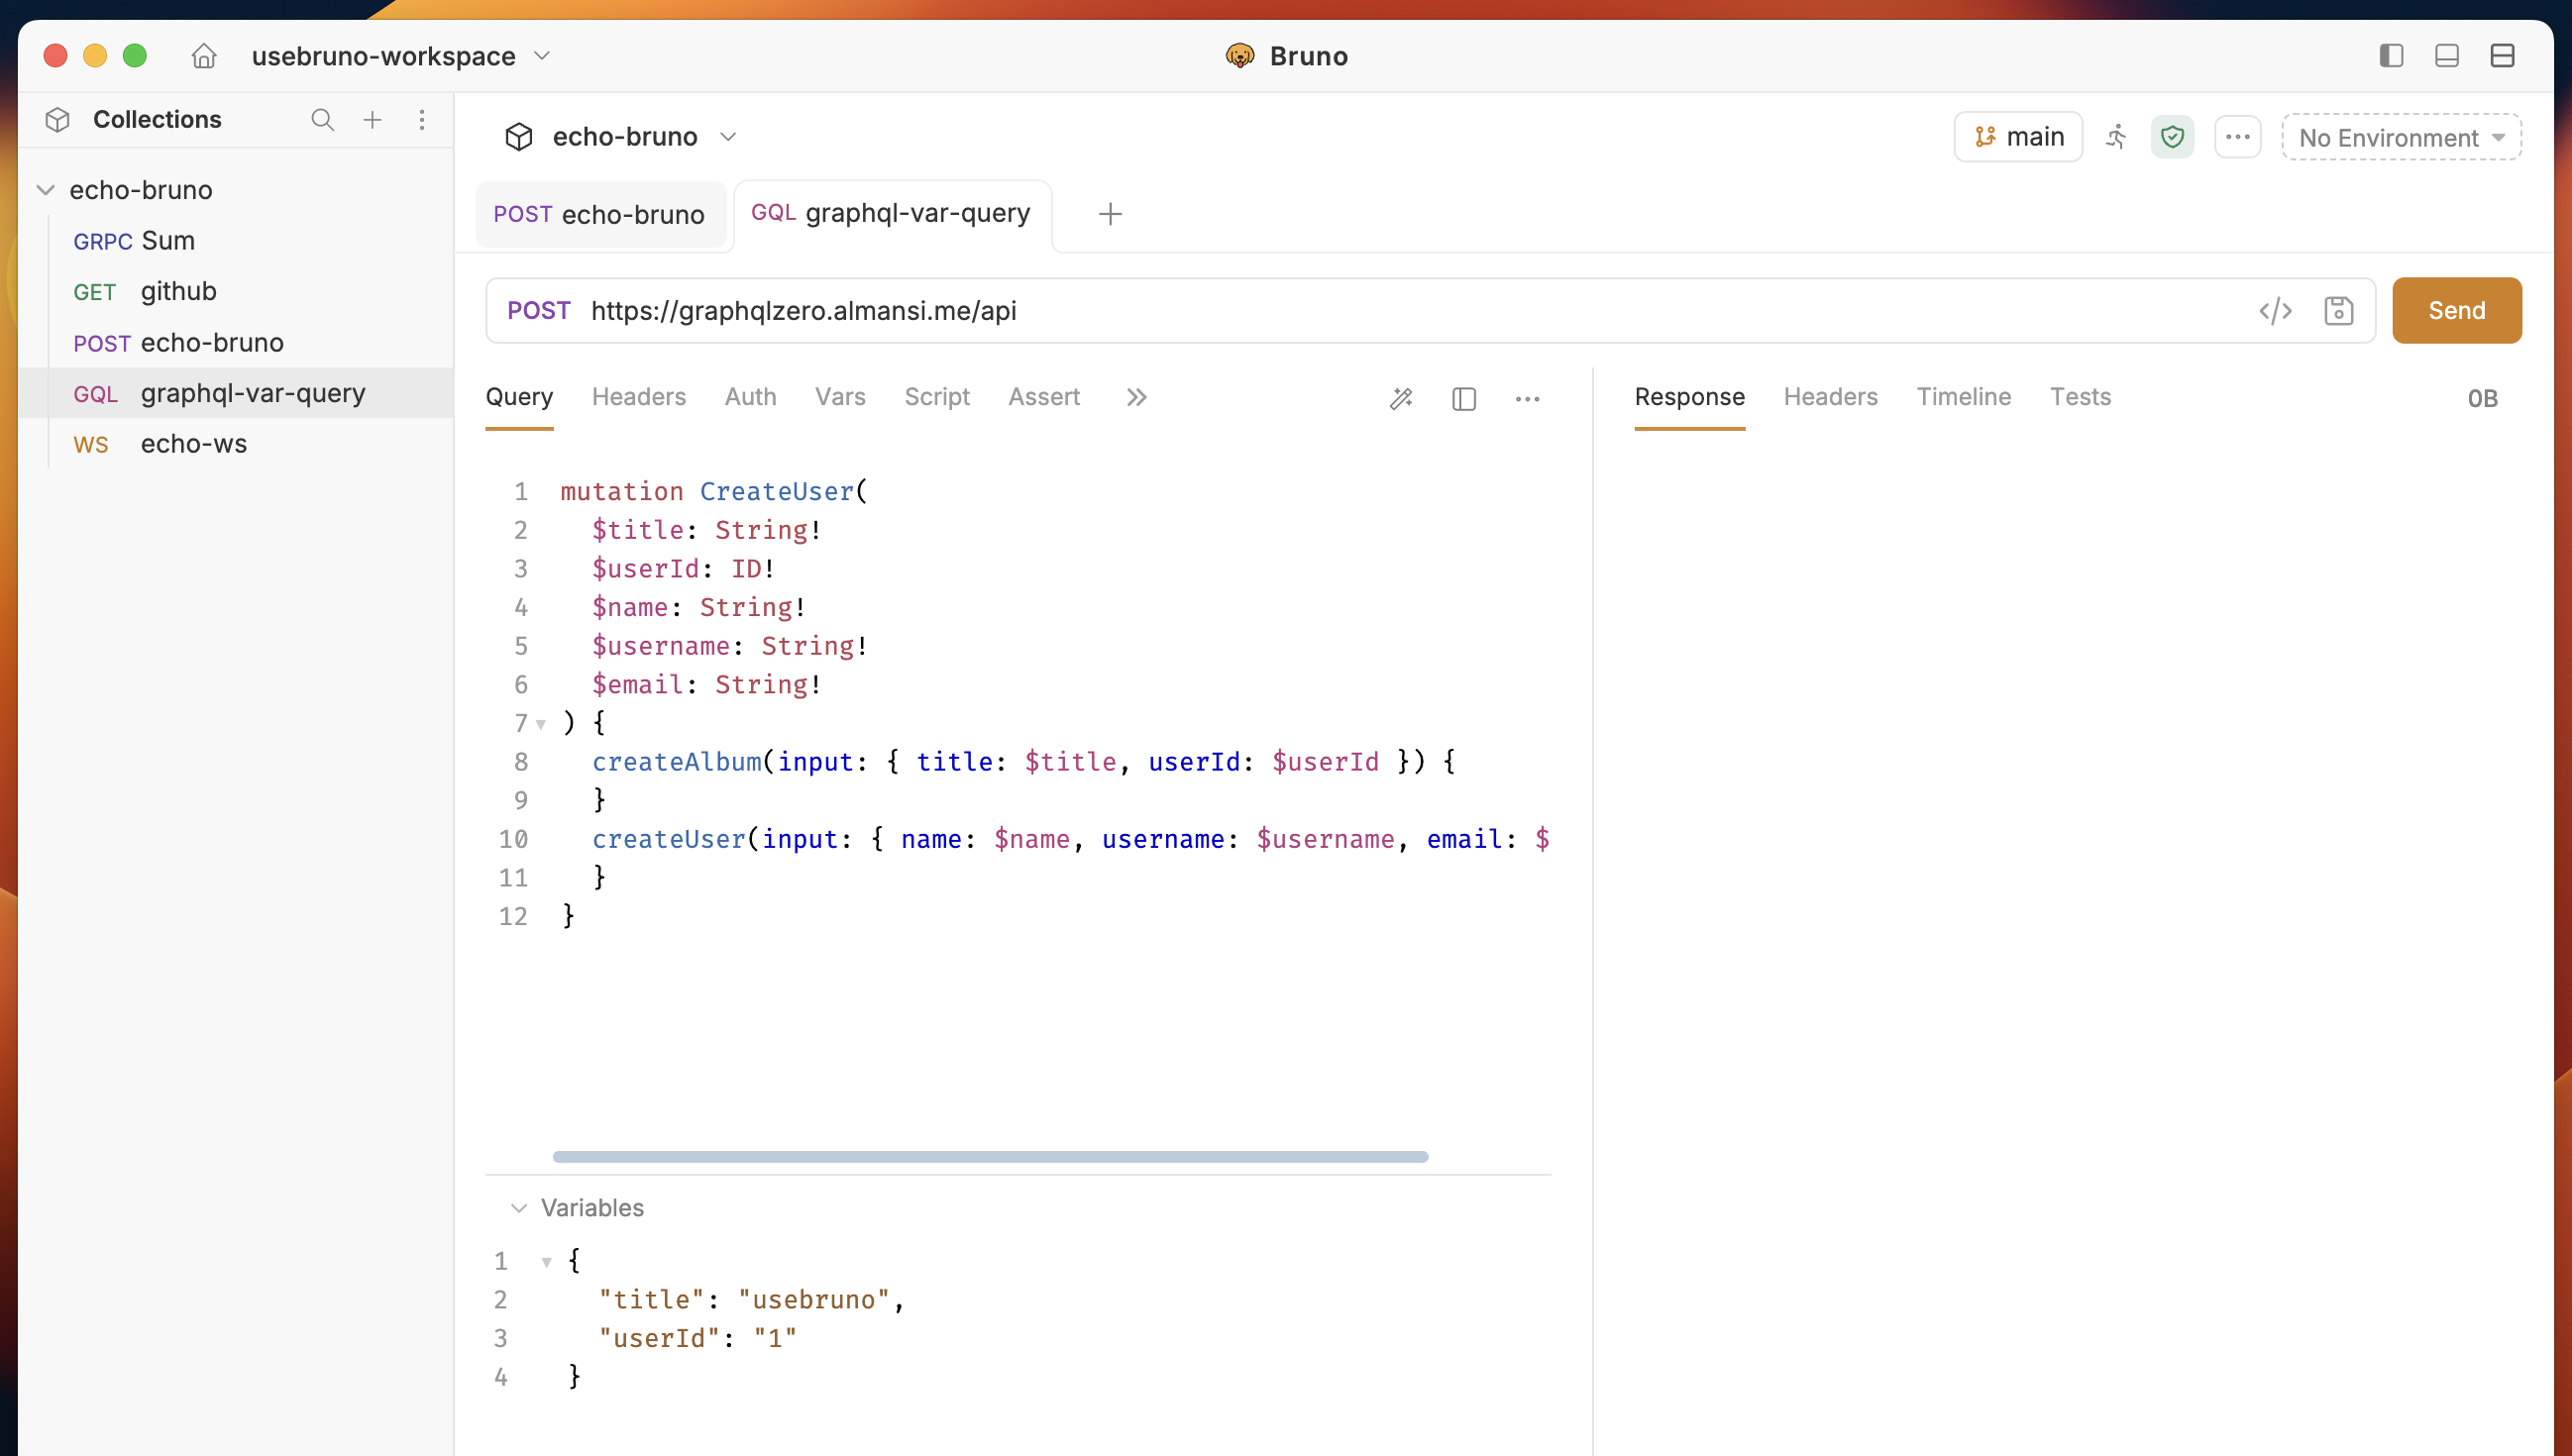The image size is (2572, 1456).
Task: Open the No Environment dropdown
Action: pyautogui.click(x=2401, y=137)
